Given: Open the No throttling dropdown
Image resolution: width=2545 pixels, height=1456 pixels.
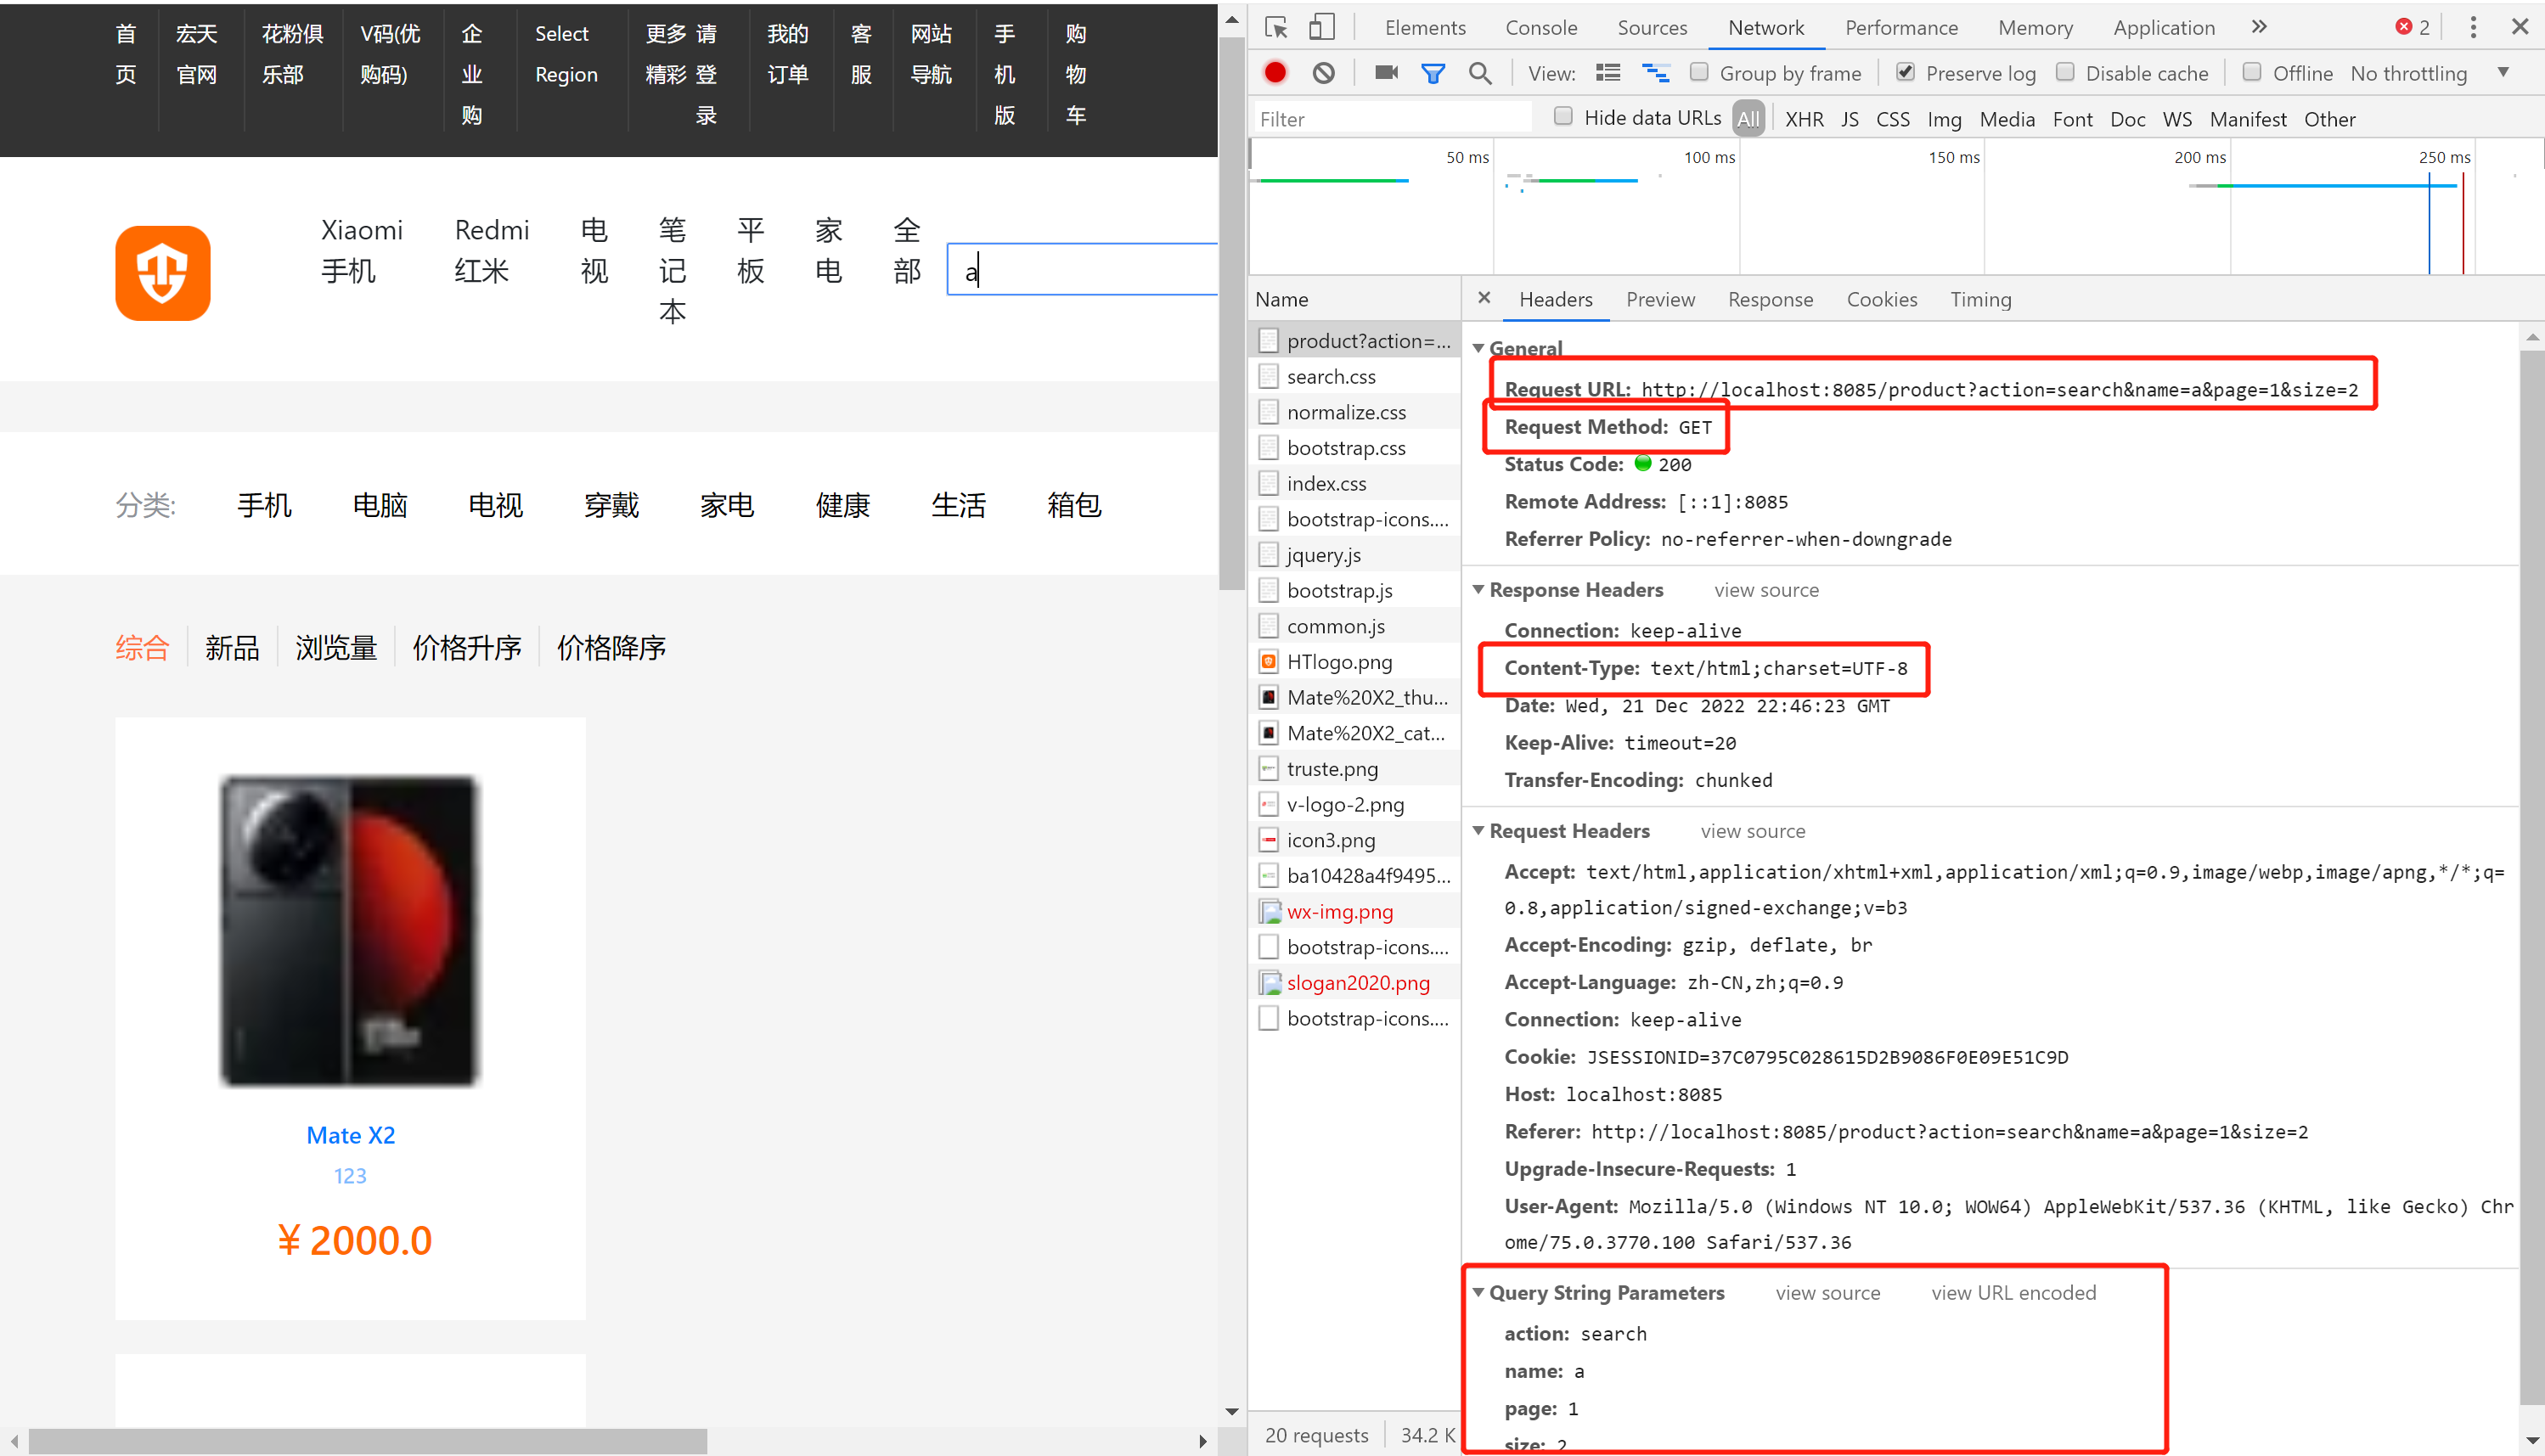Looking at the screenshot, I should tap(2430, 73).
